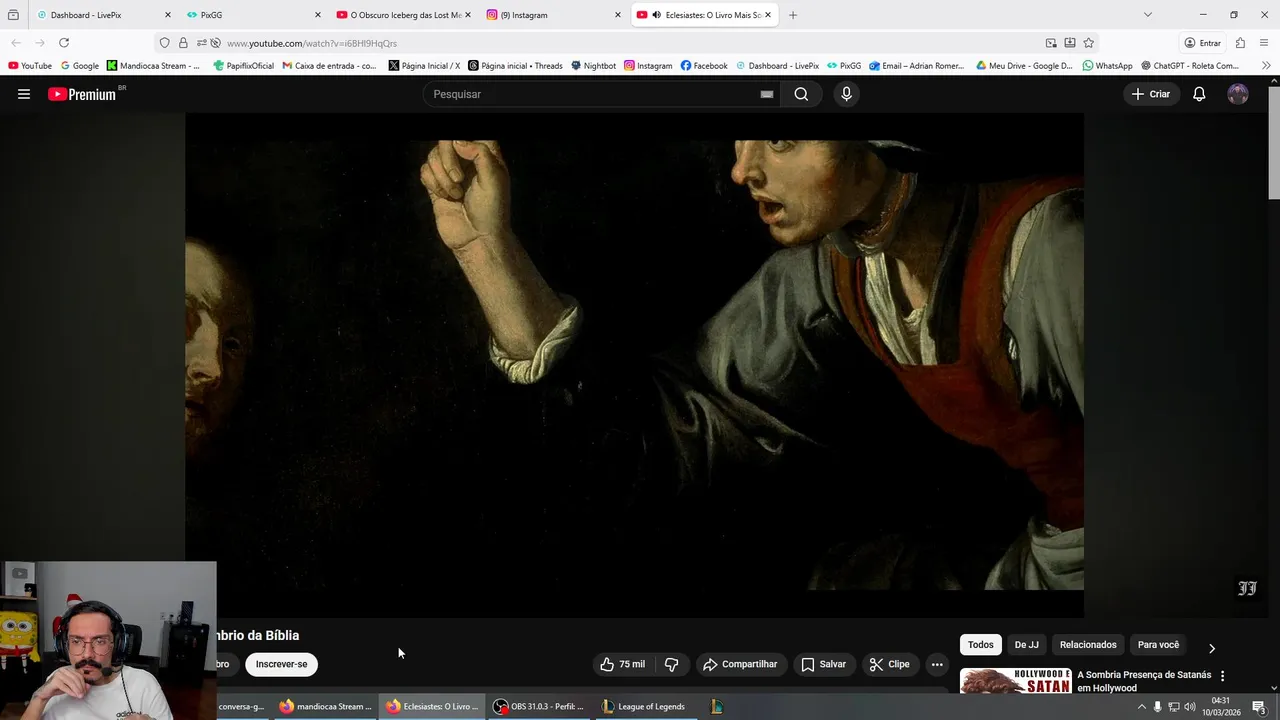
Task: Click the page vertical scrollbar
Action: tap(1274, 143)
